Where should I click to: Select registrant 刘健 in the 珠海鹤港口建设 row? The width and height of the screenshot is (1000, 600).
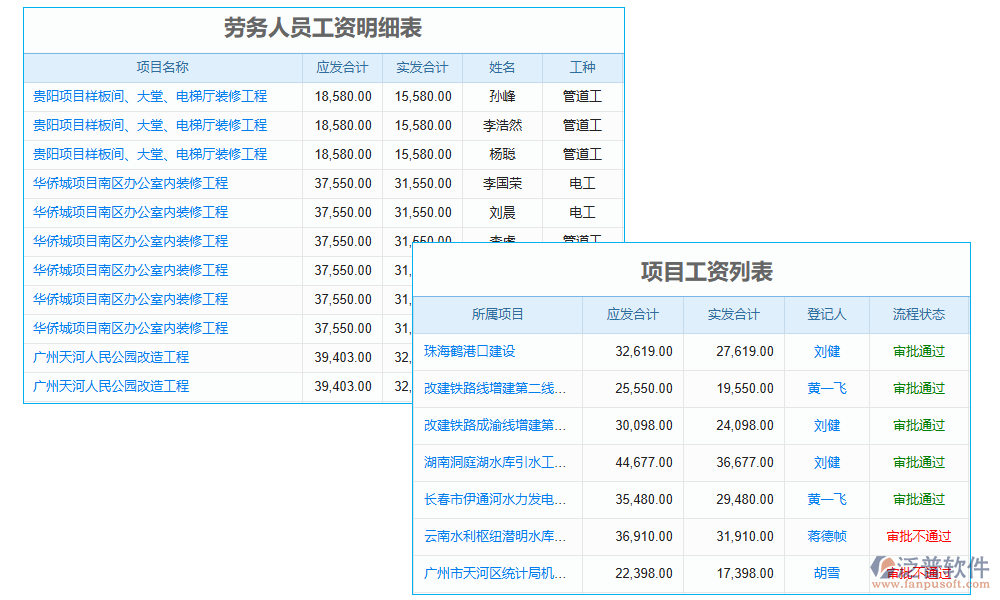click(x=827, y=352)
